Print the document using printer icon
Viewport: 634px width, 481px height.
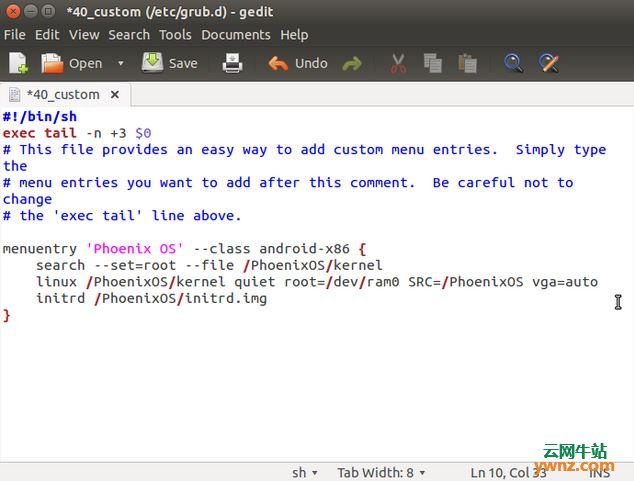point(232,63)
